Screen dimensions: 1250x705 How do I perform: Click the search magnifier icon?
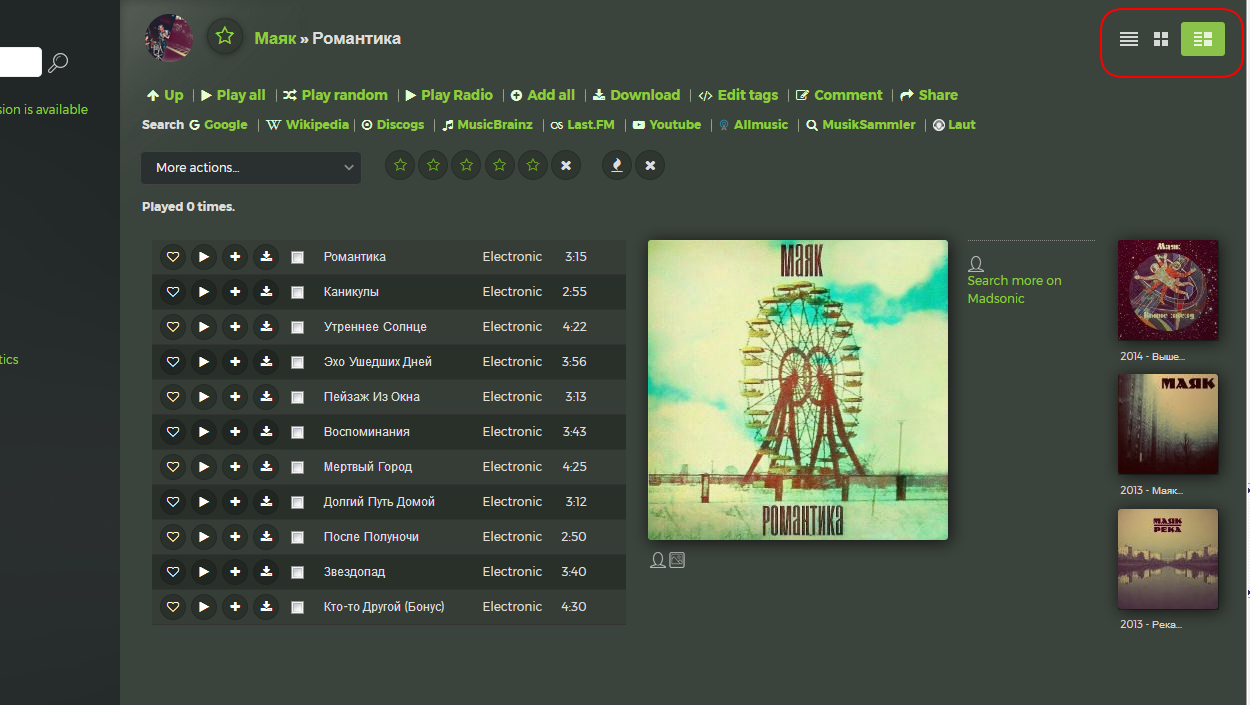58,63
